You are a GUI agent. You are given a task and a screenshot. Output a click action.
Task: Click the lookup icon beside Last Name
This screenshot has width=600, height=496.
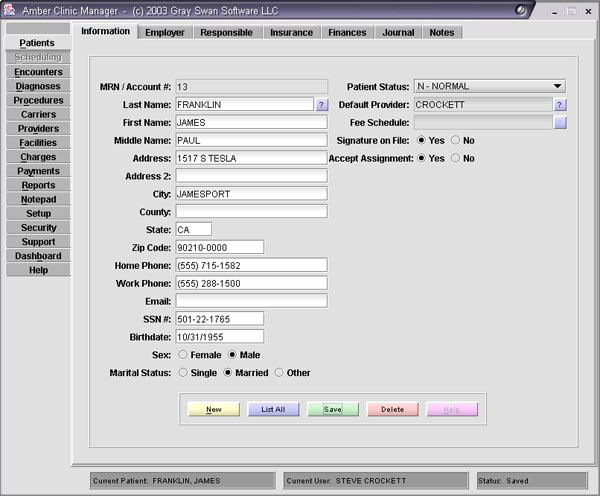322,104
